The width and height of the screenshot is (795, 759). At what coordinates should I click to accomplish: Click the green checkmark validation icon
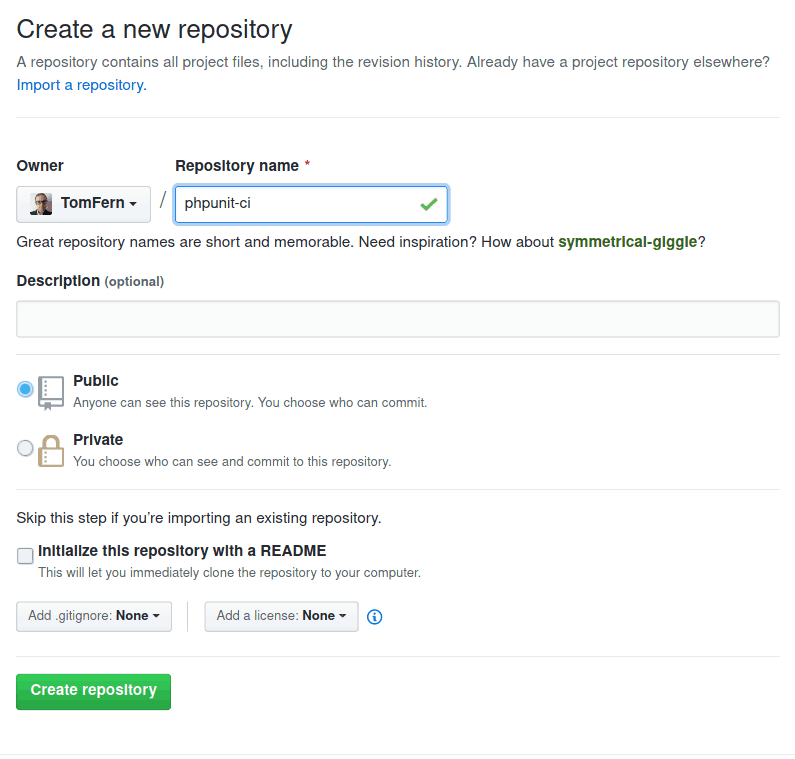click(429, 204)
